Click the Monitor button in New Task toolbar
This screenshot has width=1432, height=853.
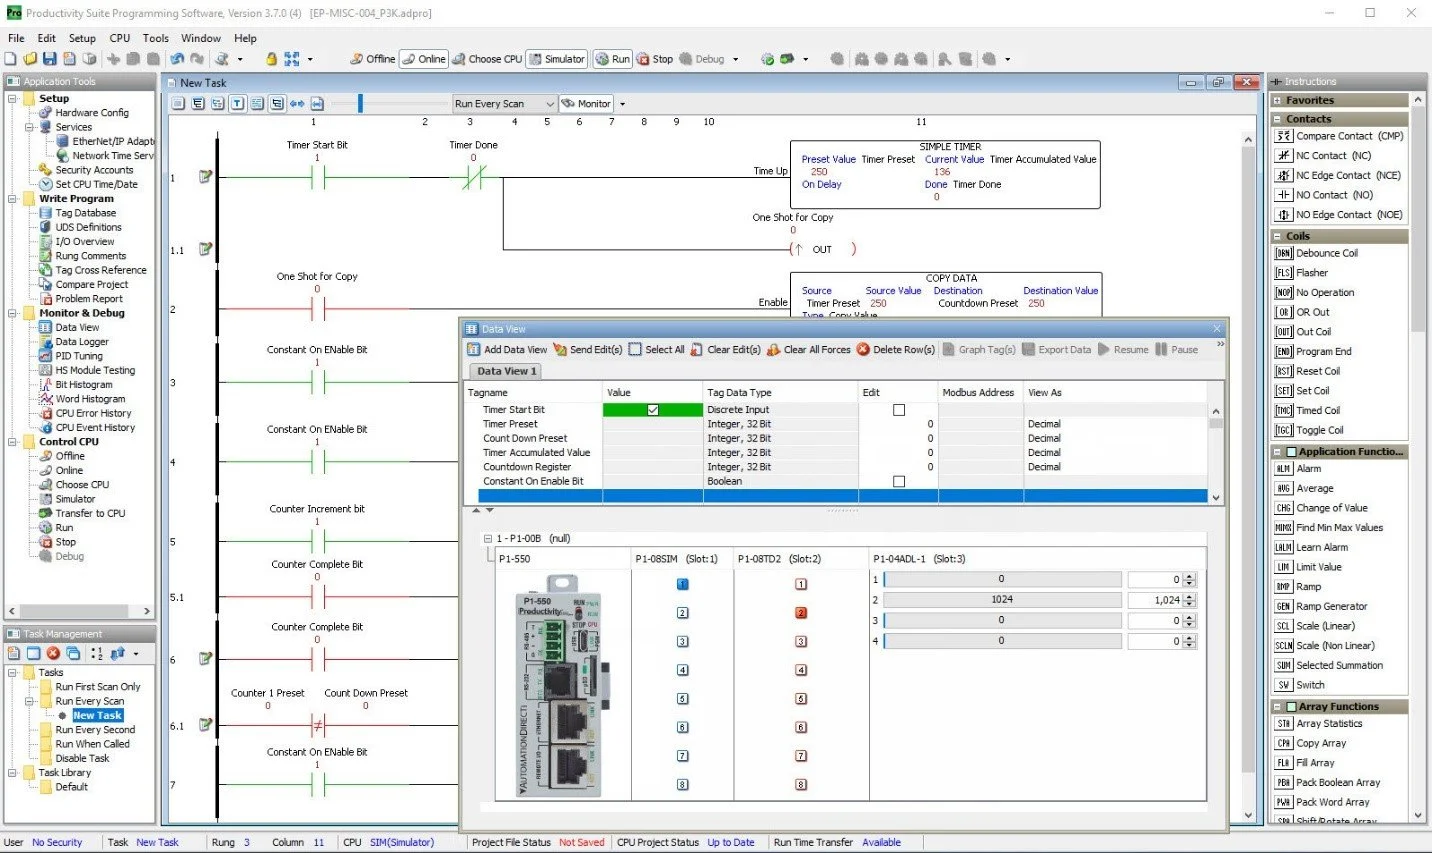point(586,103)
